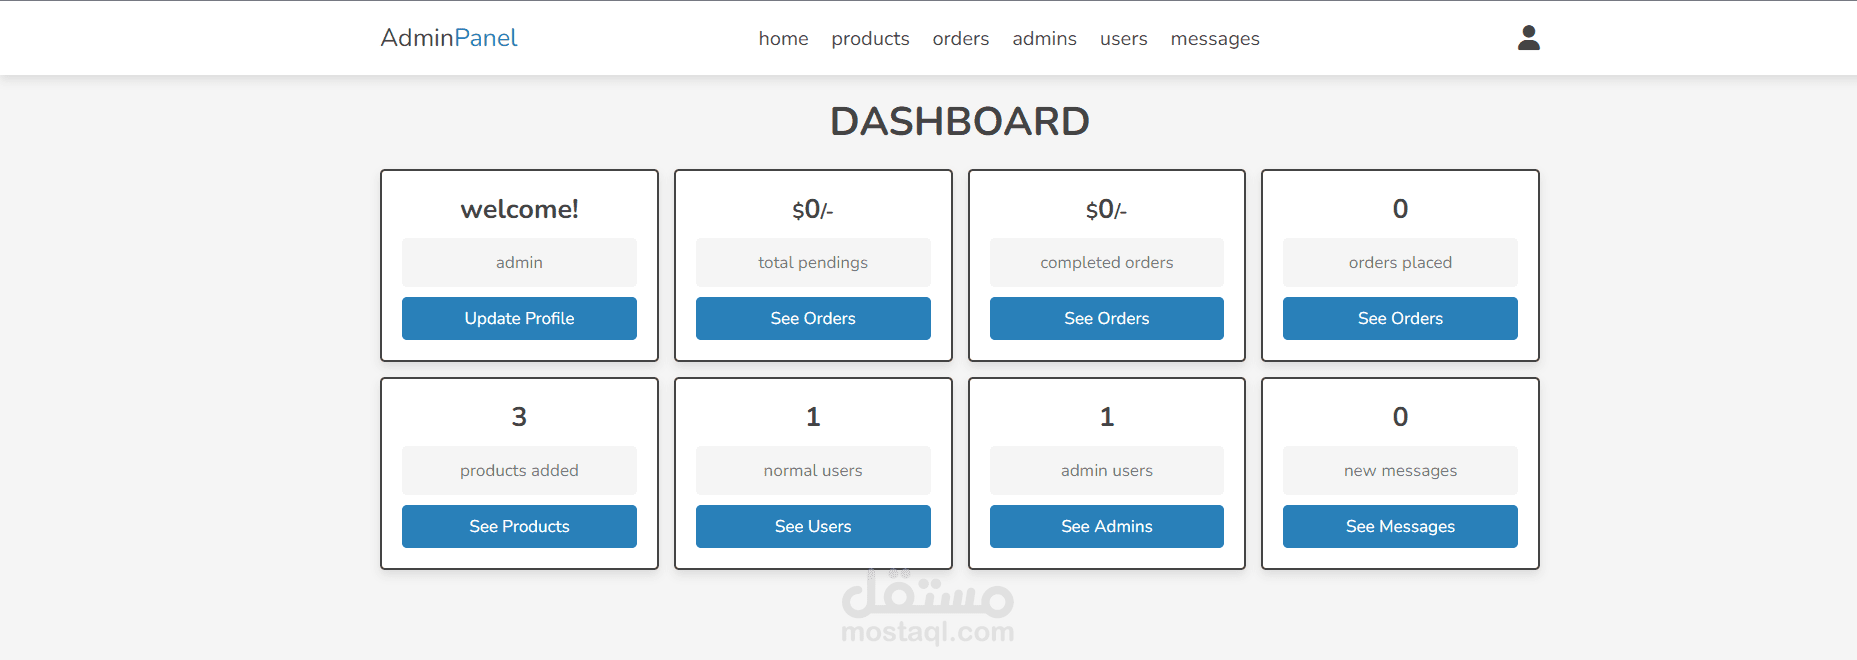Viewport: 1857px width, 660px height.
Task: Click the admin users label
Action: pyautogui.click(x=1107, y=470)
